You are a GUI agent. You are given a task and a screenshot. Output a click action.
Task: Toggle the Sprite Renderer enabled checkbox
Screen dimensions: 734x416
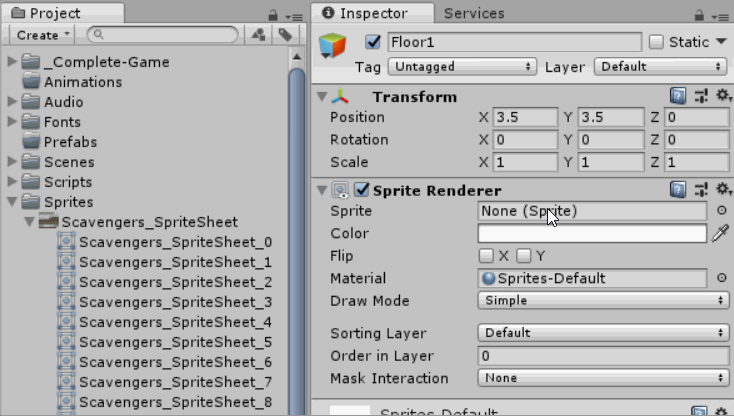361,190
